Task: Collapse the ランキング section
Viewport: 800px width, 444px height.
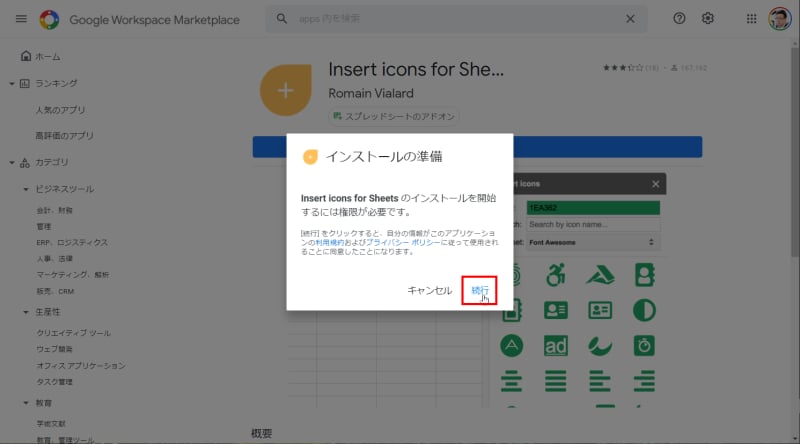Action: (12, 83)
